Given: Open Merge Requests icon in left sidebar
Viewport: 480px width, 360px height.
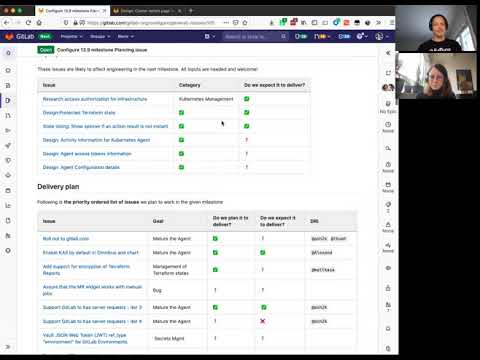Looking at the screenshot, I should 8,115.
